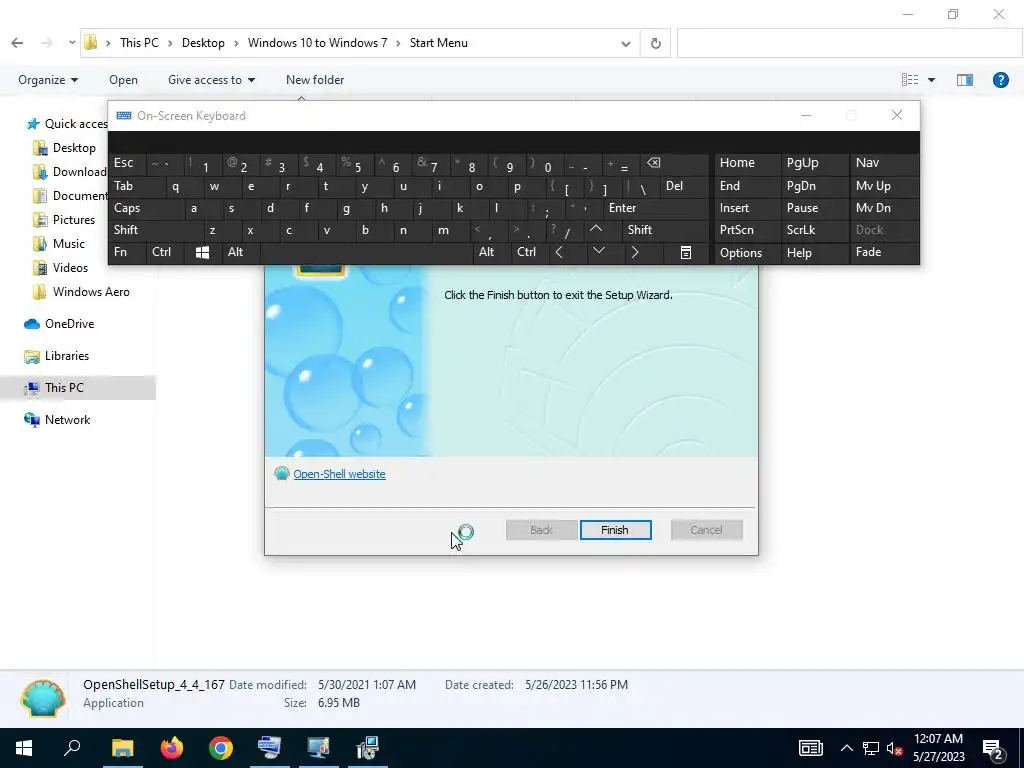Toggle the Caps key on On-Screen Keyboard

[x=148, y=208]
